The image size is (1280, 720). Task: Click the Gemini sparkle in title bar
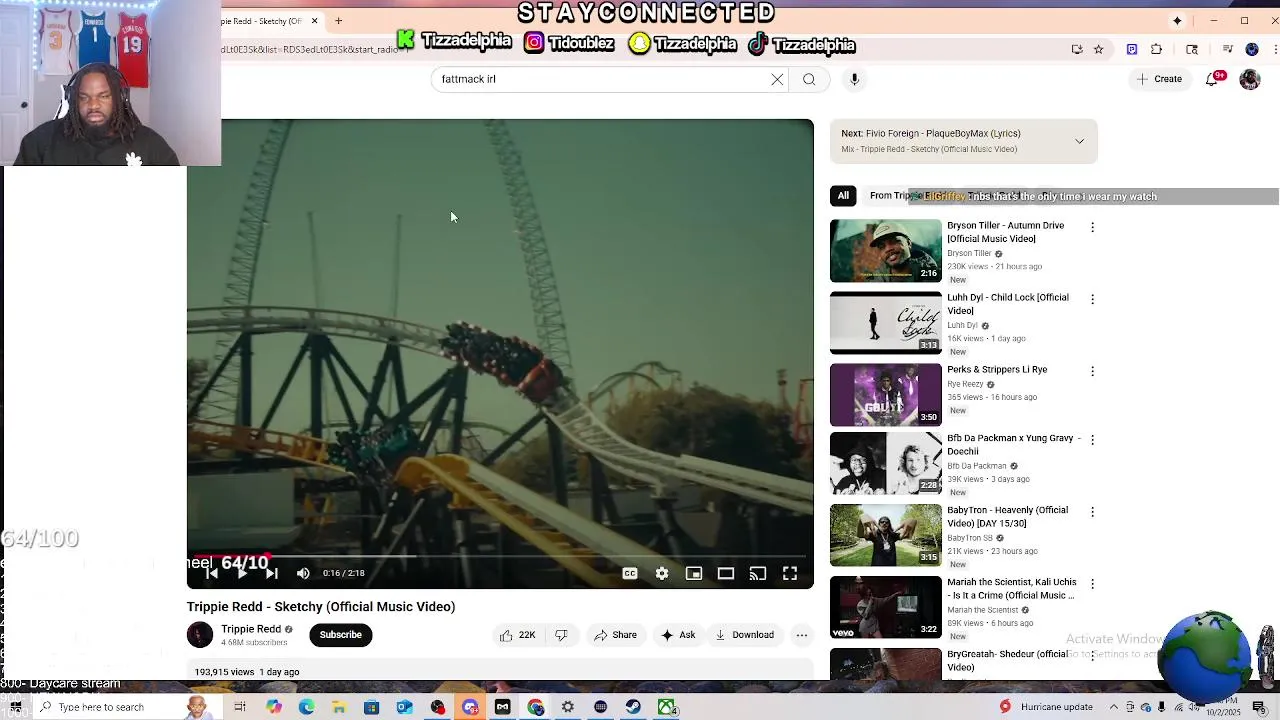pos(1177,21)
